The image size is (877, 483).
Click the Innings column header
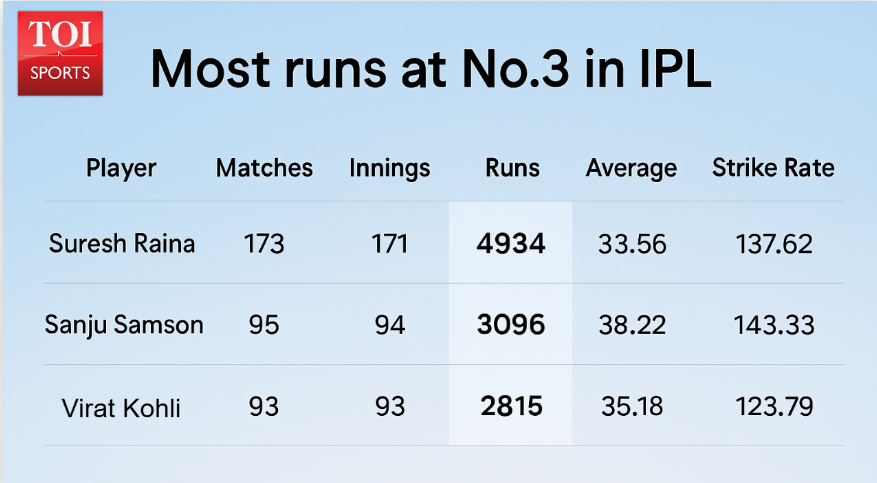tap(390, 168)
